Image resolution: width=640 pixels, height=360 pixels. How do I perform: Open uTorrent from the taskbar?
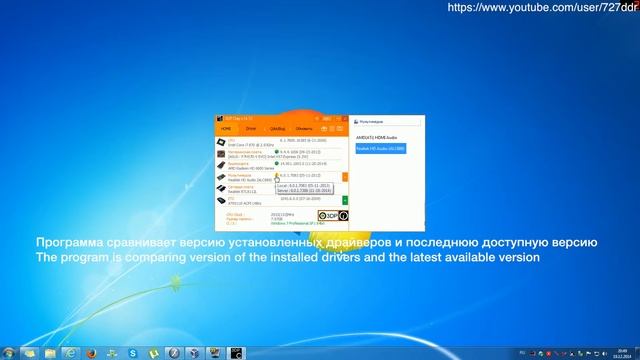point(153,353)
